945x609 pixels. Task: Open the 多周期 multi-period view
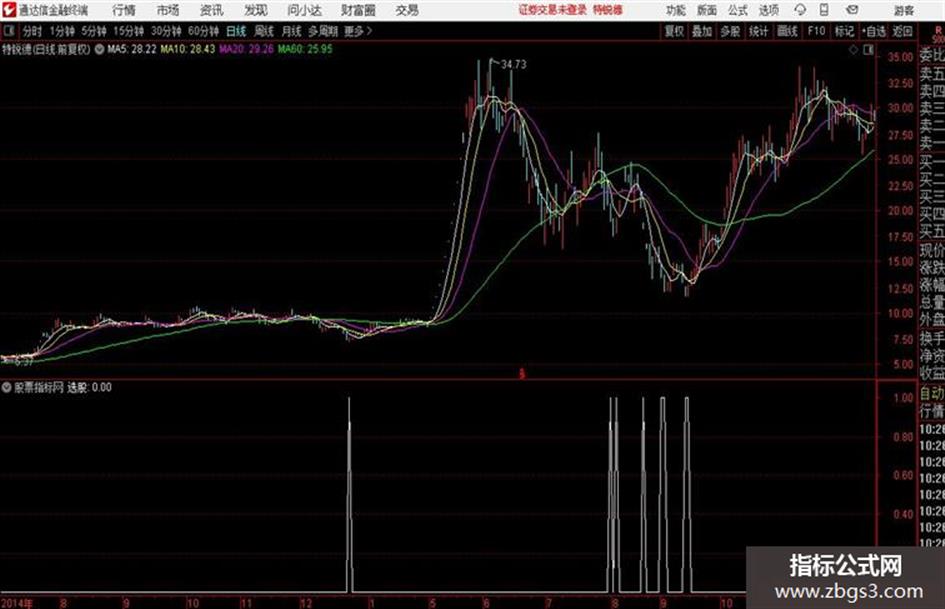(323, 31)
